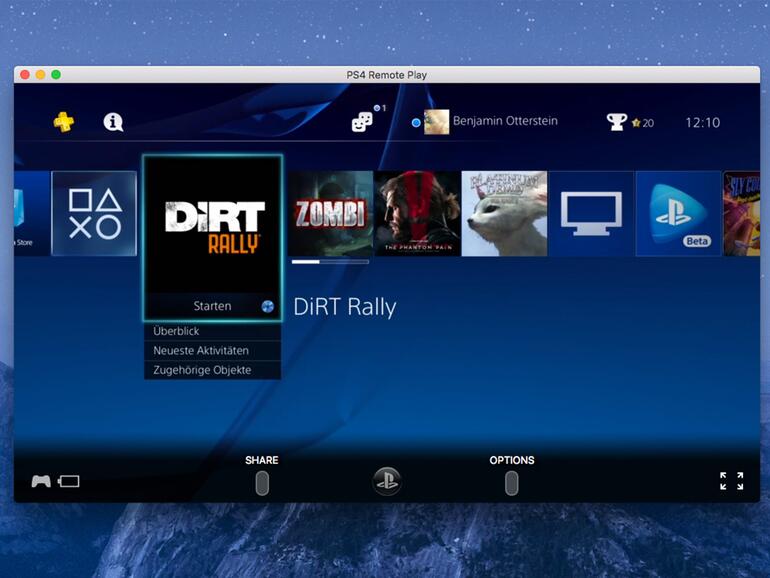The image size is (770, 578).
Task: Open the notifications info icon
Action: 113,122
